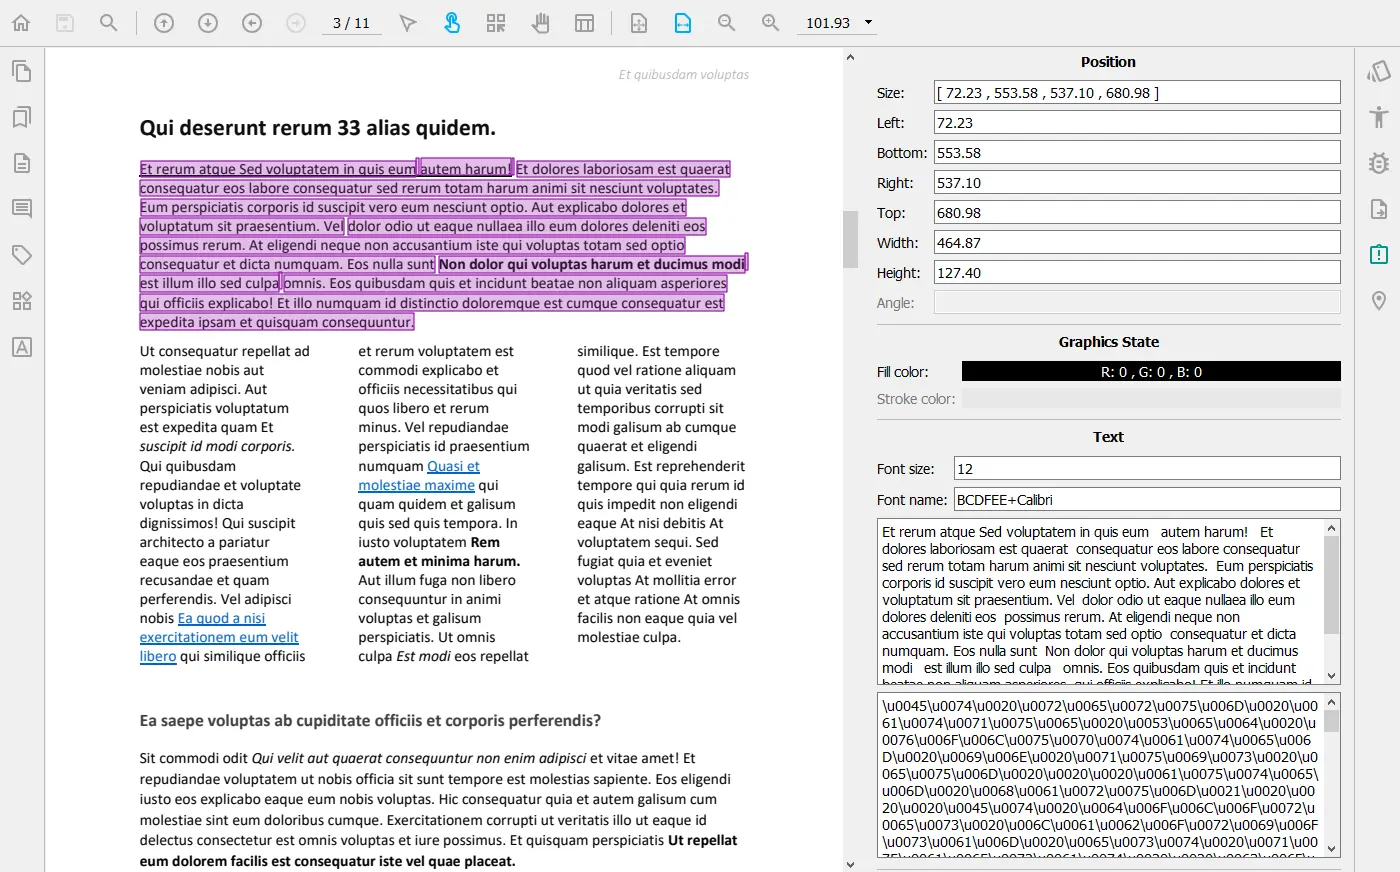Click the Bottom value field 553.58

point(1137,152)
